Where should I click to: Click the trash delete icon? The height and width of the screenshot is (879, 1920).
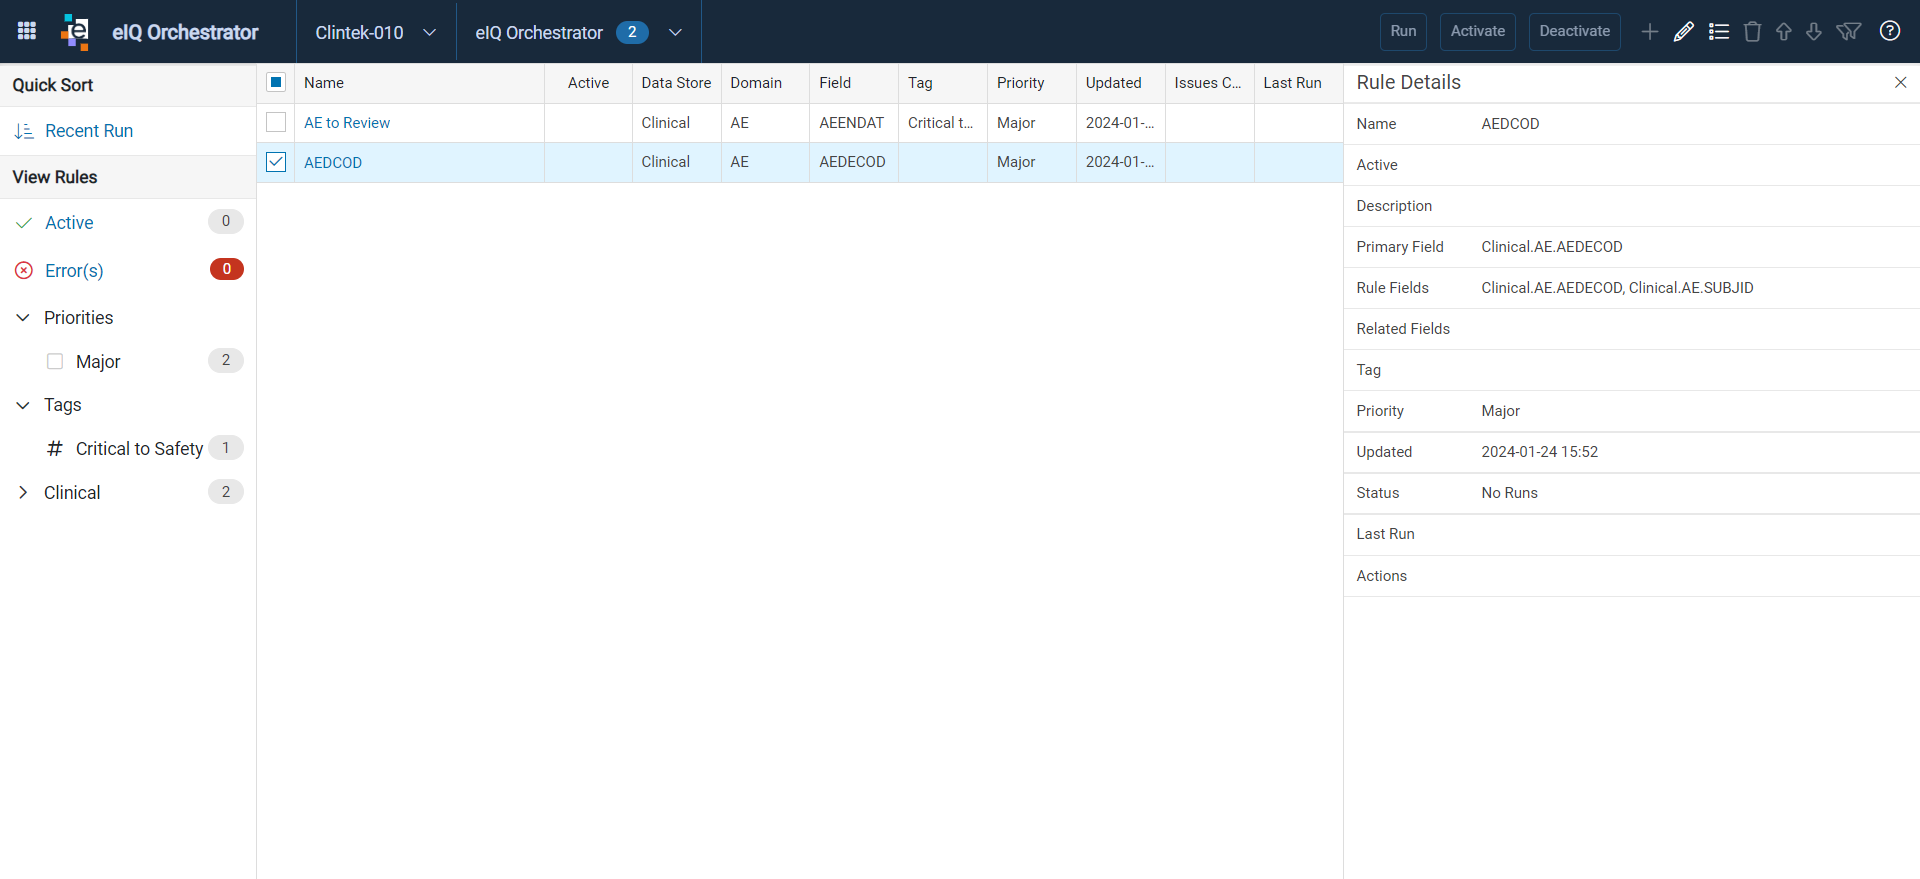pos(1752,32)
